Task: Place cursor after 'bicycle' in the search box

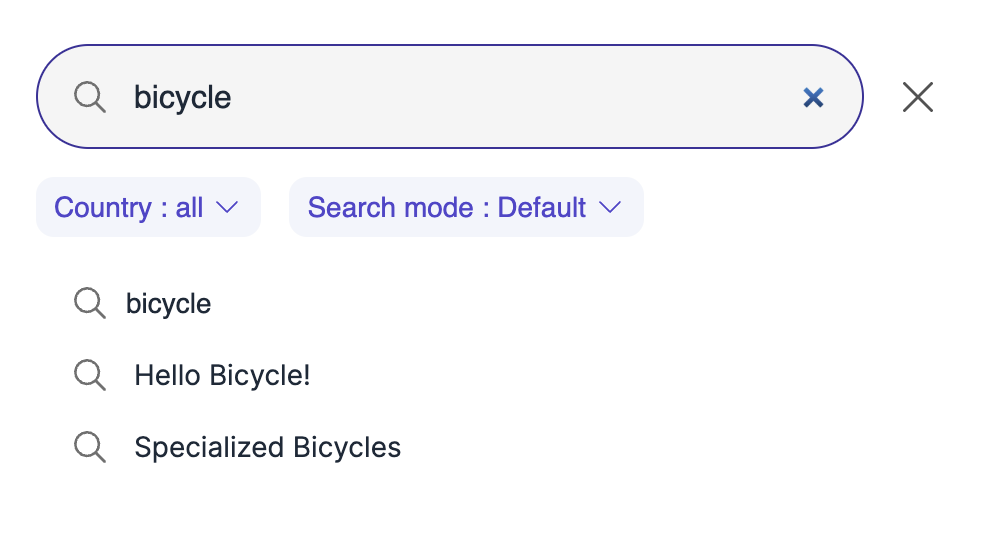Action: (233, 97)
